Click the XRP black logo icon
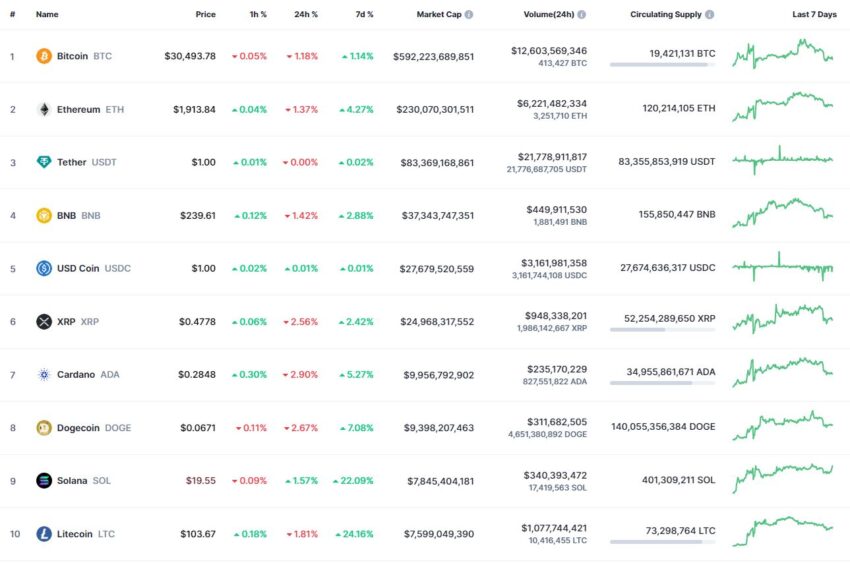Viewport: 850px width, 563px height. pos(44,321)
